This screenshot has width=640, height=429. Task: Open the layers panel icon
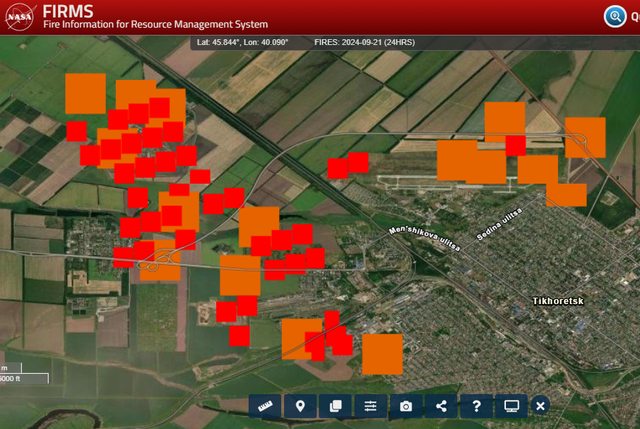(x=335, y=406)
